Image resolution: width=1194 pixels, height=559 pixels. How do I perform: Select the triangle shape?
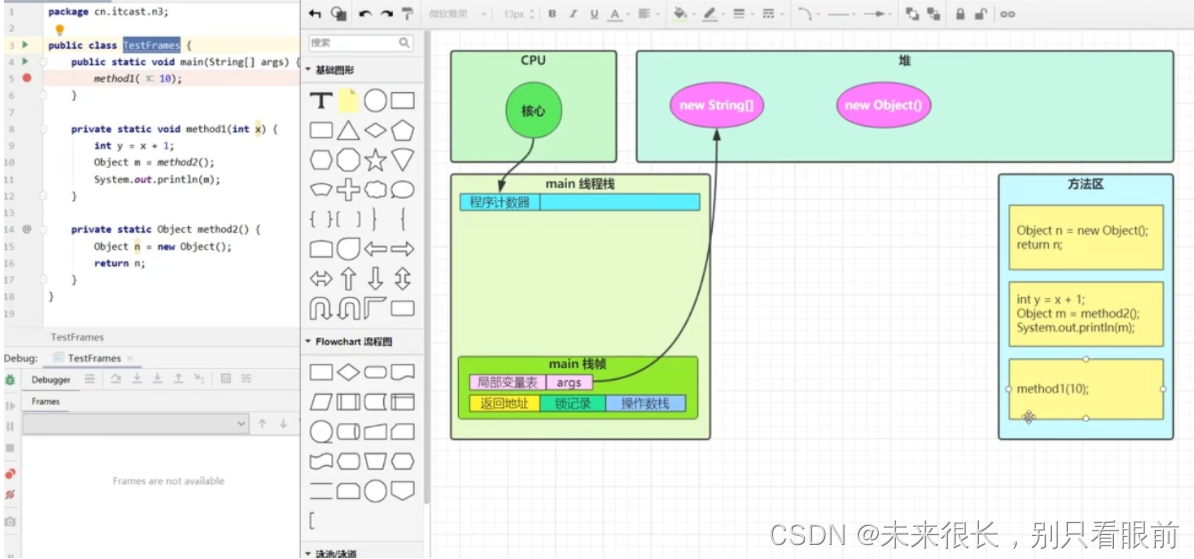tap(348, 130)
